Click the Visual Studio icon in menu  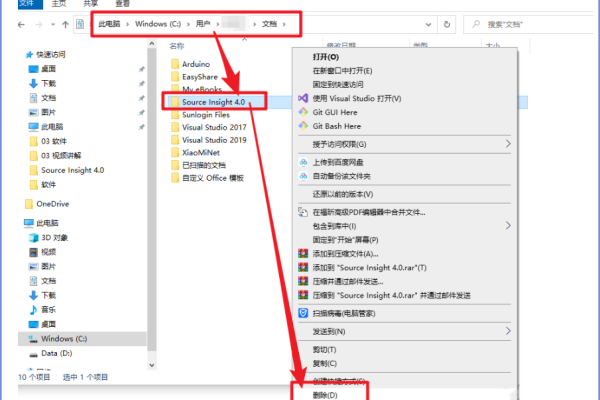point(303,98)
